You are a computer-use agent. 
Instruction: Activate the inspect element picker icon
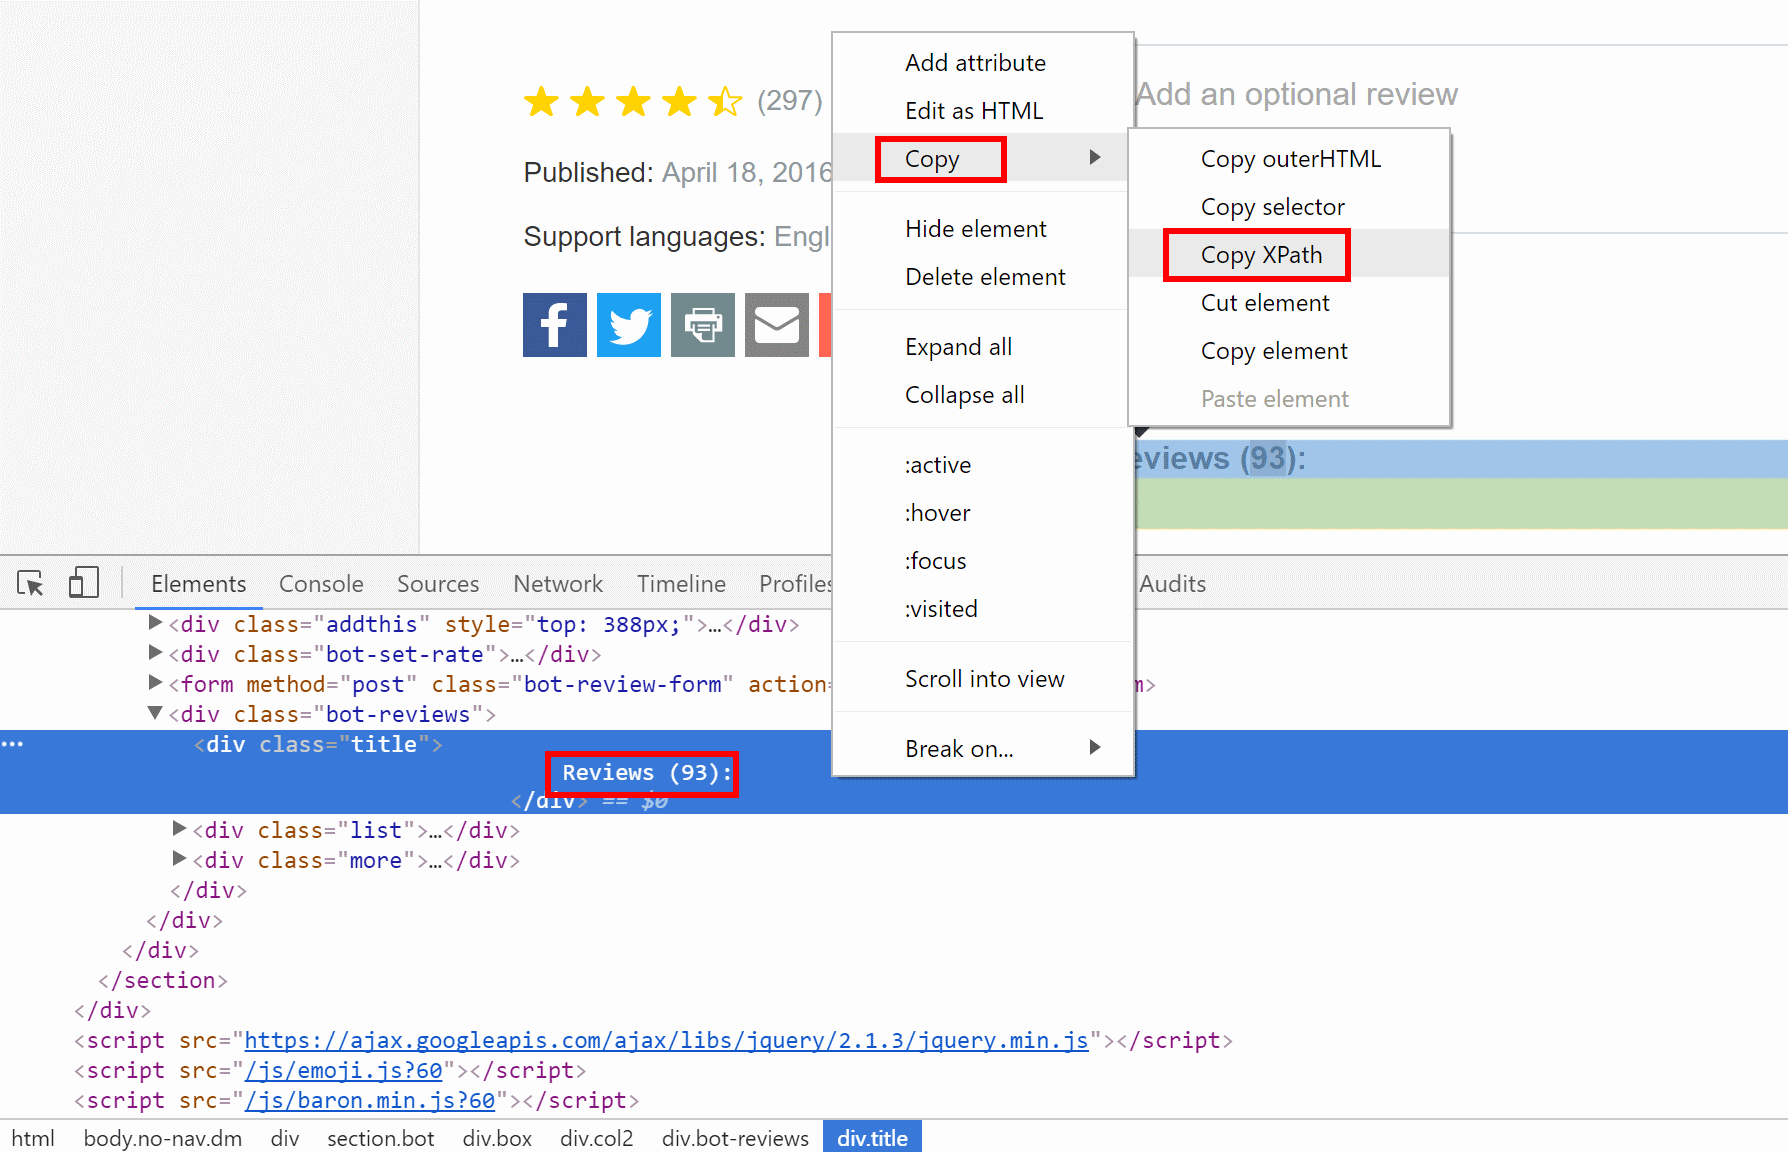tap(30, 583)
